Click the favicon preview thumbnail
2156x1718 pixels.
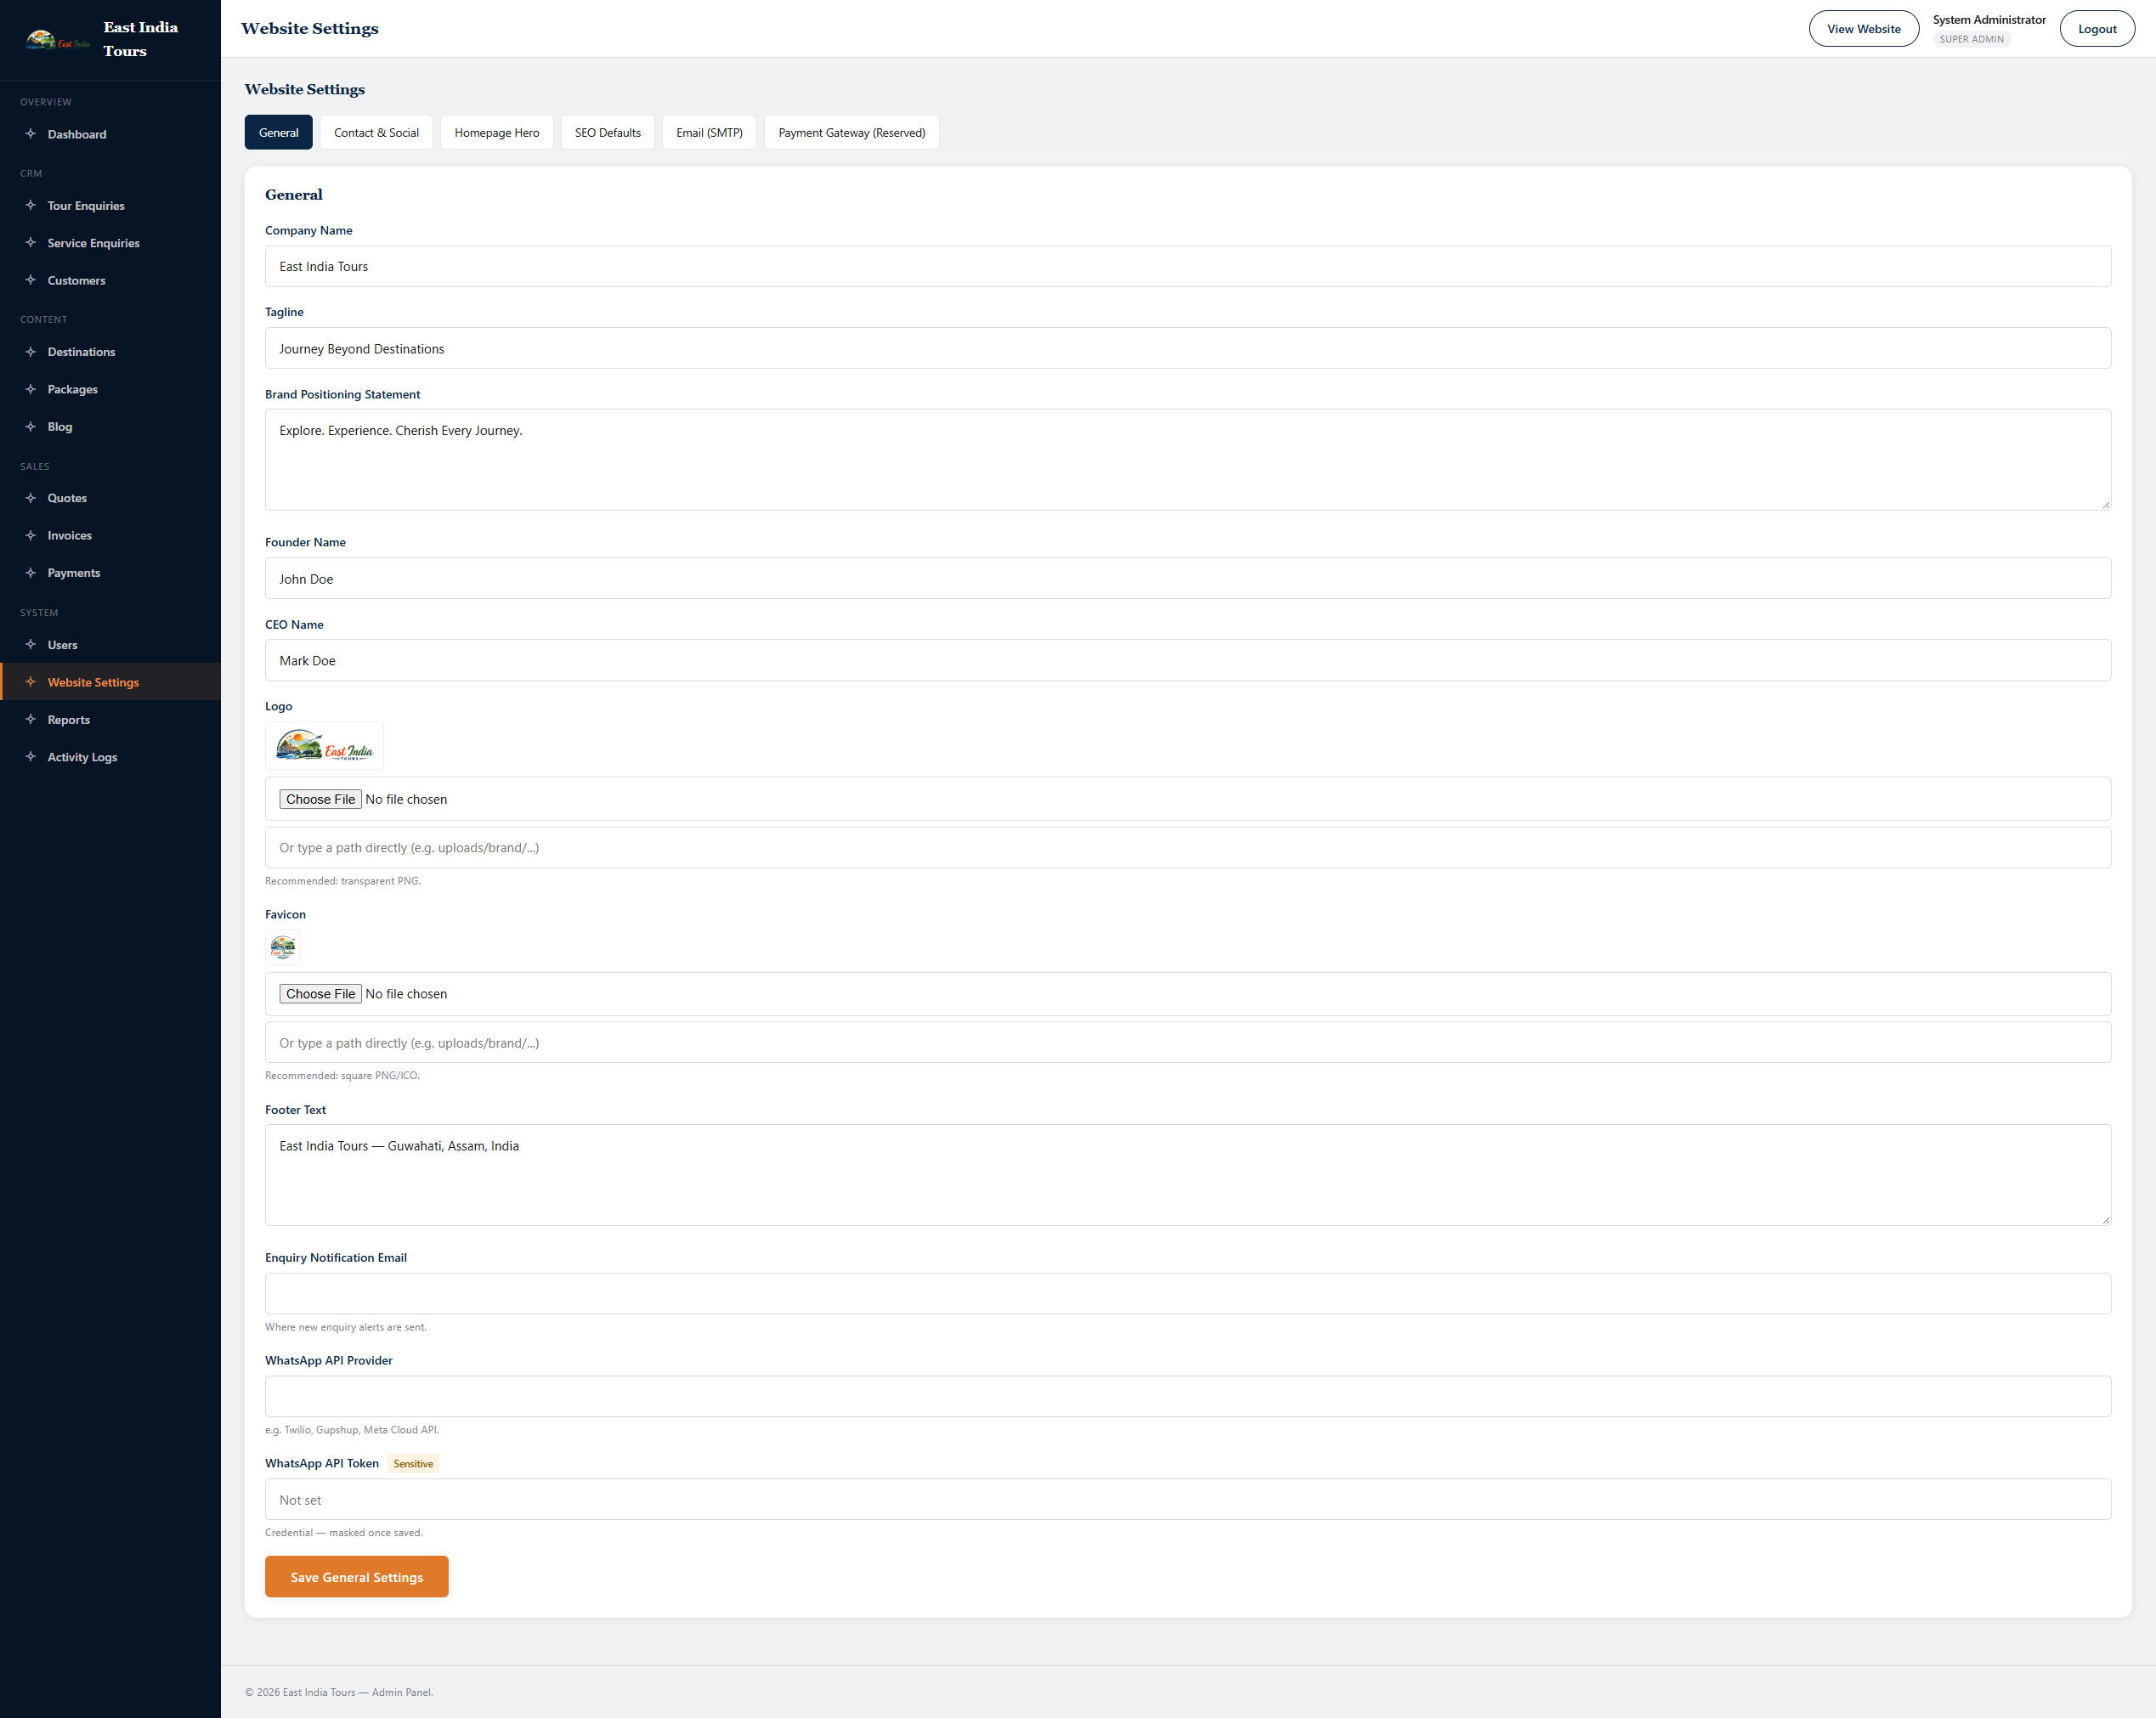(x=283, y=947)
